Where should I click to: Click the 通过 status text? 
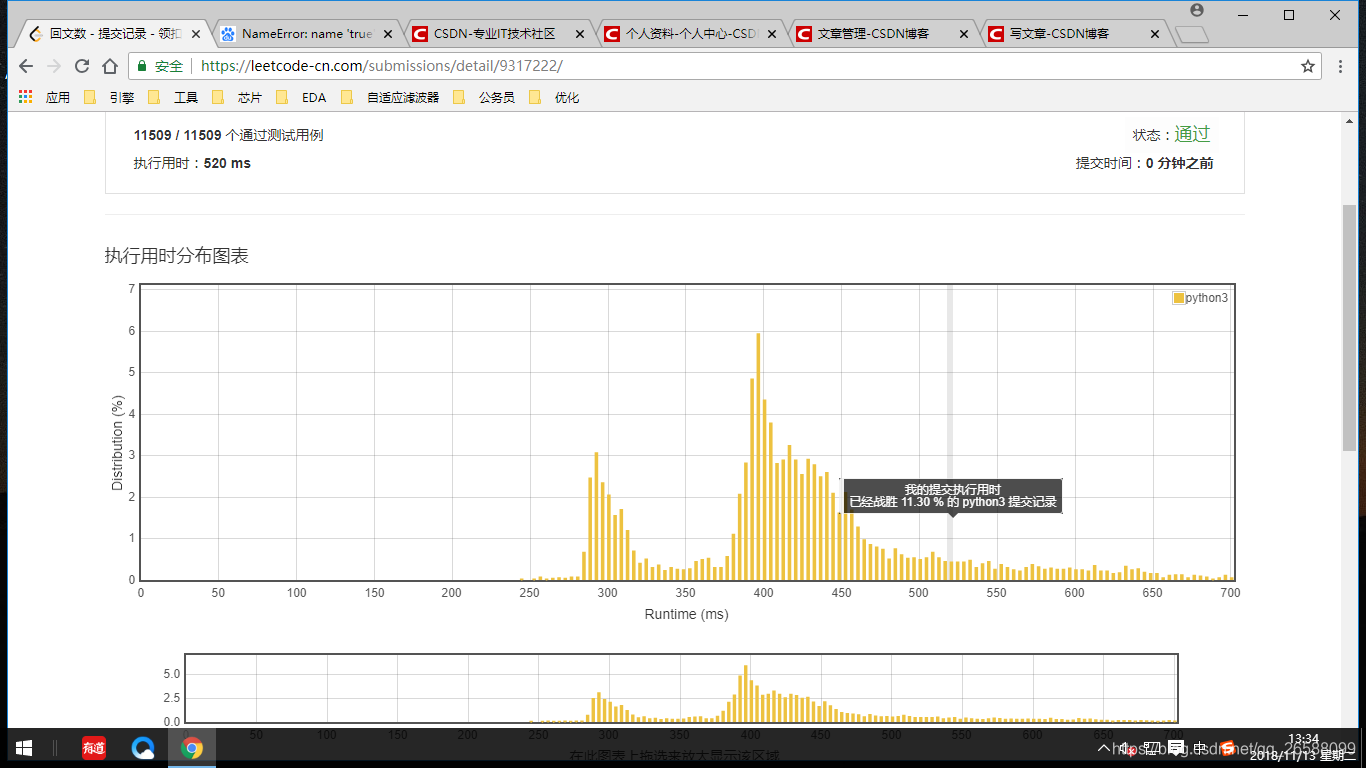point(1192,134)
